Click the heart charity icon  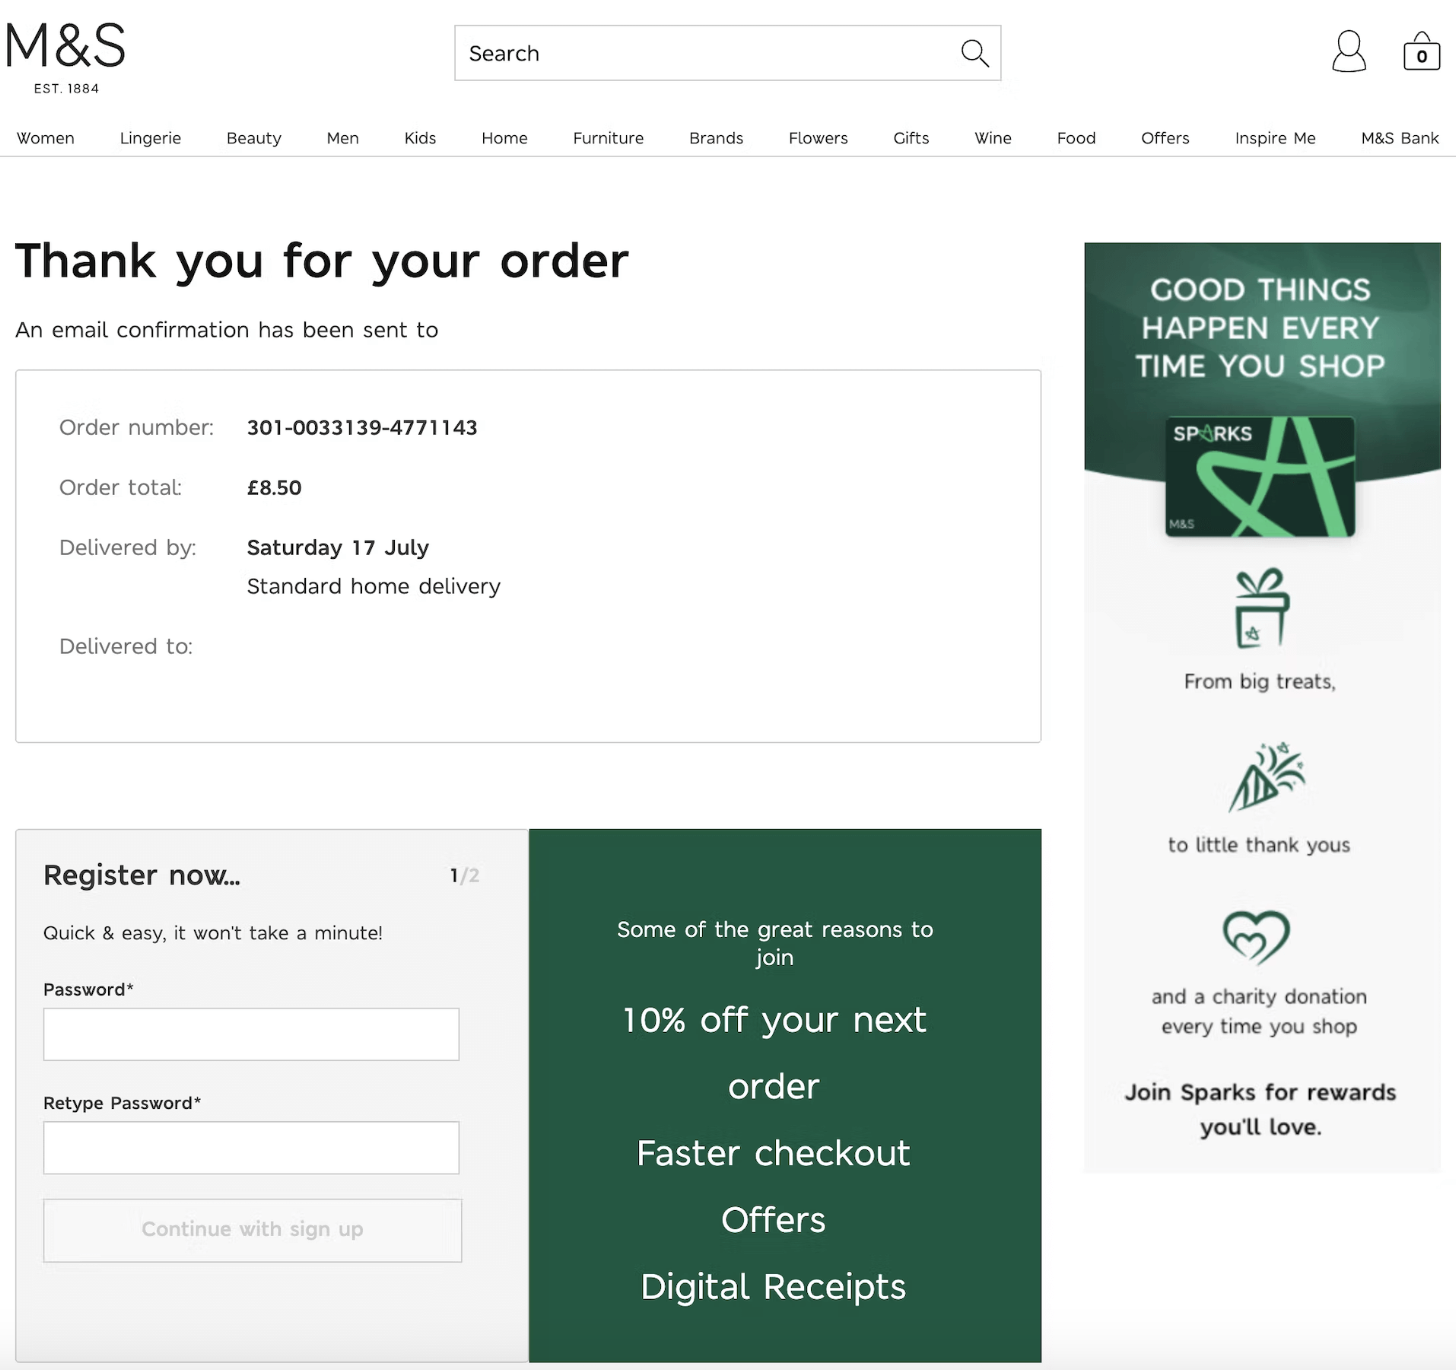tap(1256, 937)
